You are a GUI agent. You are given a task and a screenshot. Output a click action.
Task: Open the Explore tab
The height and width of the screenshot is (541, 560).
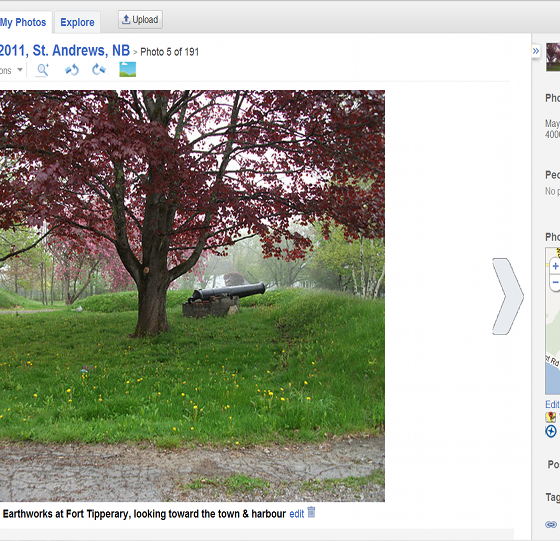click(77, 22)
